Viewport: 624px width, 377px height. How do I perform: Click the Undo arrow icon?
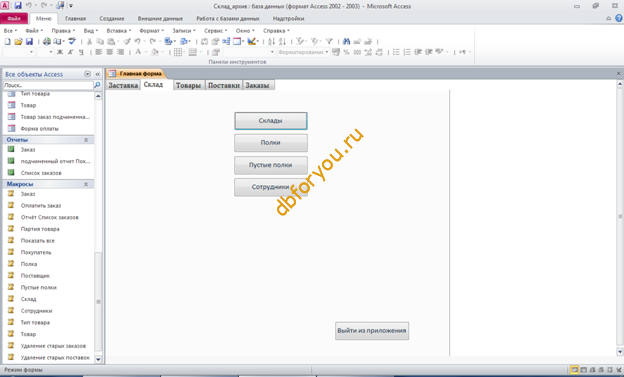137,41
